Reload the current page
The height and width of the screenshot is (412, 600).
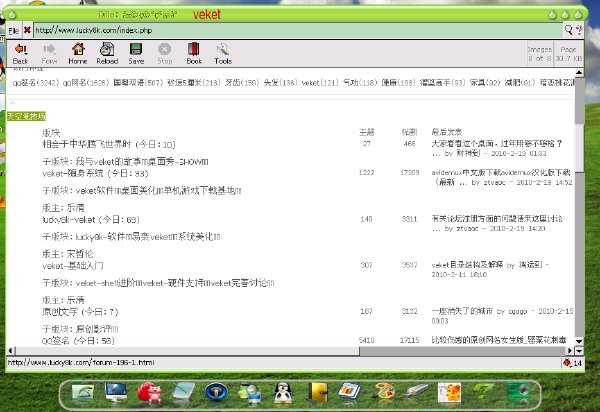click(107, 53)
